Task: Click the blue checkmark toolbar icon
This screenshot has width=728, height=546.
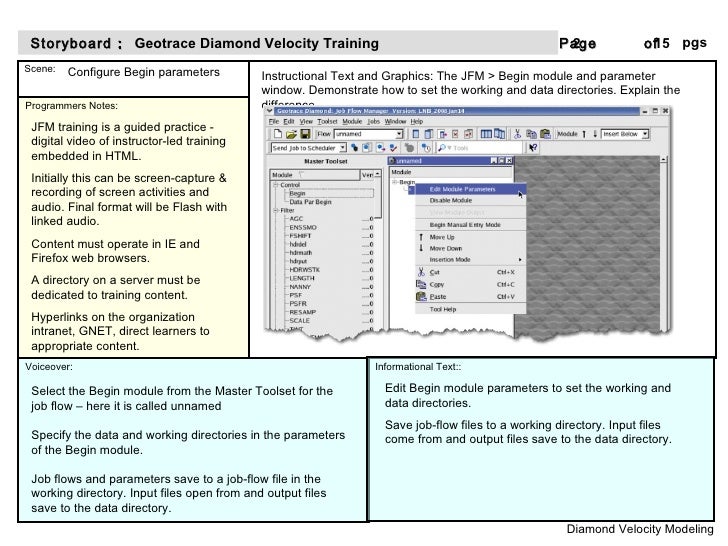Action: (393, 148)
